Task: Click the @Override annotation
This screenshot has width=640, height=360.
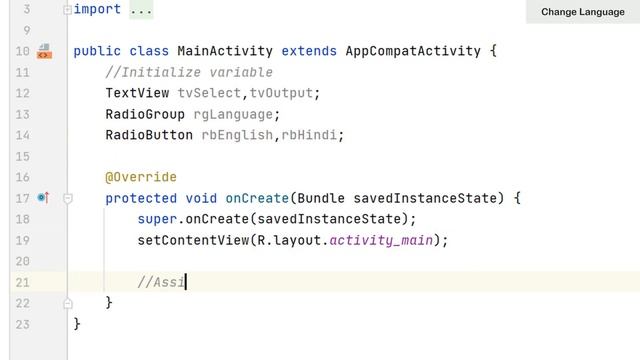Action: pyautogui.click(x=141, y=177)
